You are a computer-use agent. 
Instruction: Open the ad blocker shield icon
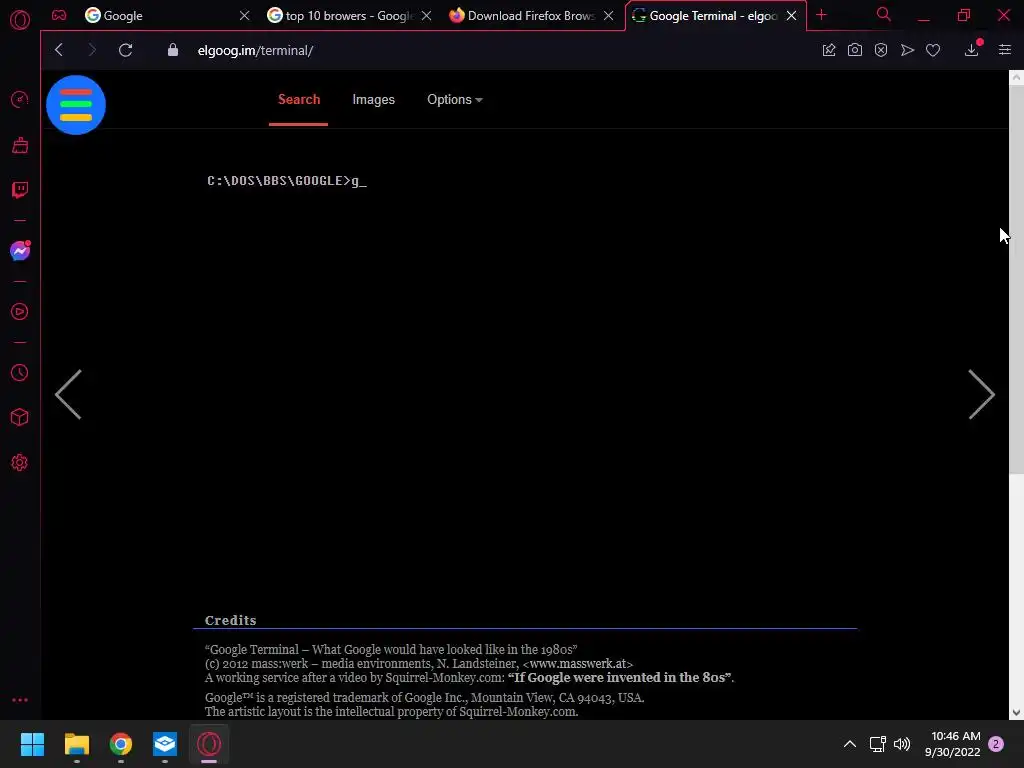(x=881, y=50)
